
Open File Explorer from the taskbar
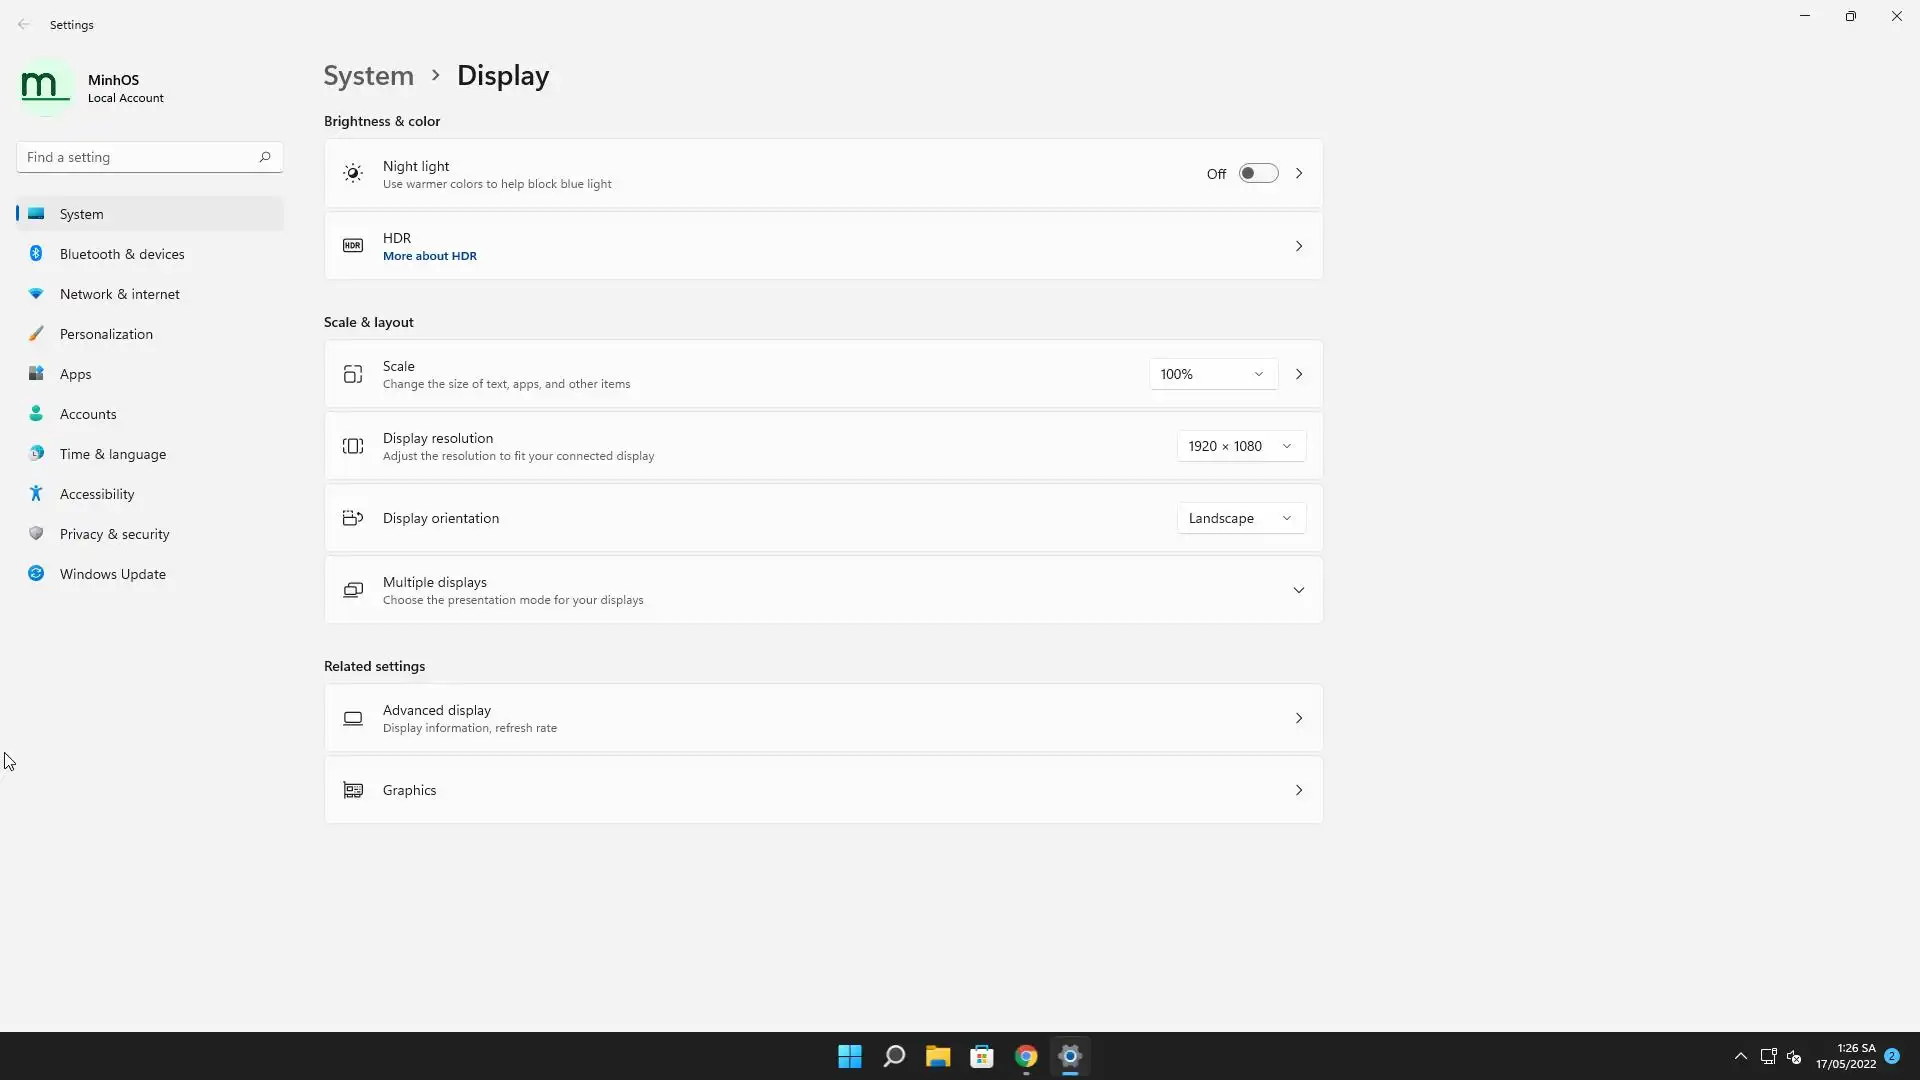[937, 1056]
